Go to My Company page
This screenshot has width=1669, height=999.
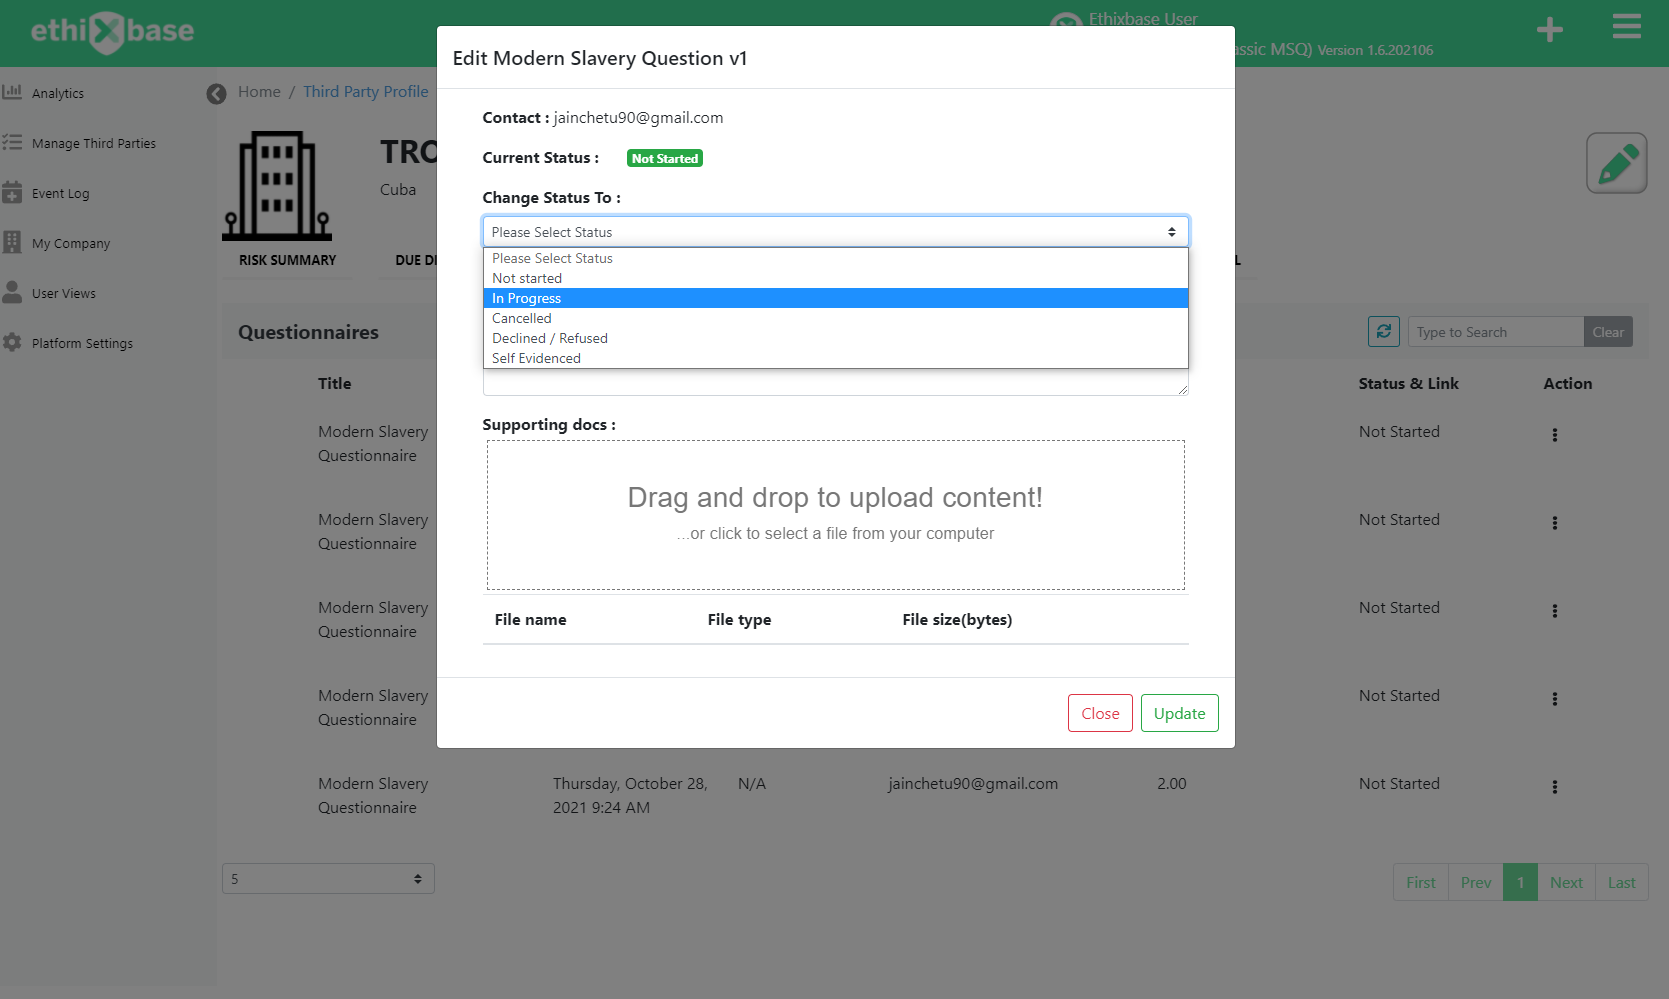(71, 242)
